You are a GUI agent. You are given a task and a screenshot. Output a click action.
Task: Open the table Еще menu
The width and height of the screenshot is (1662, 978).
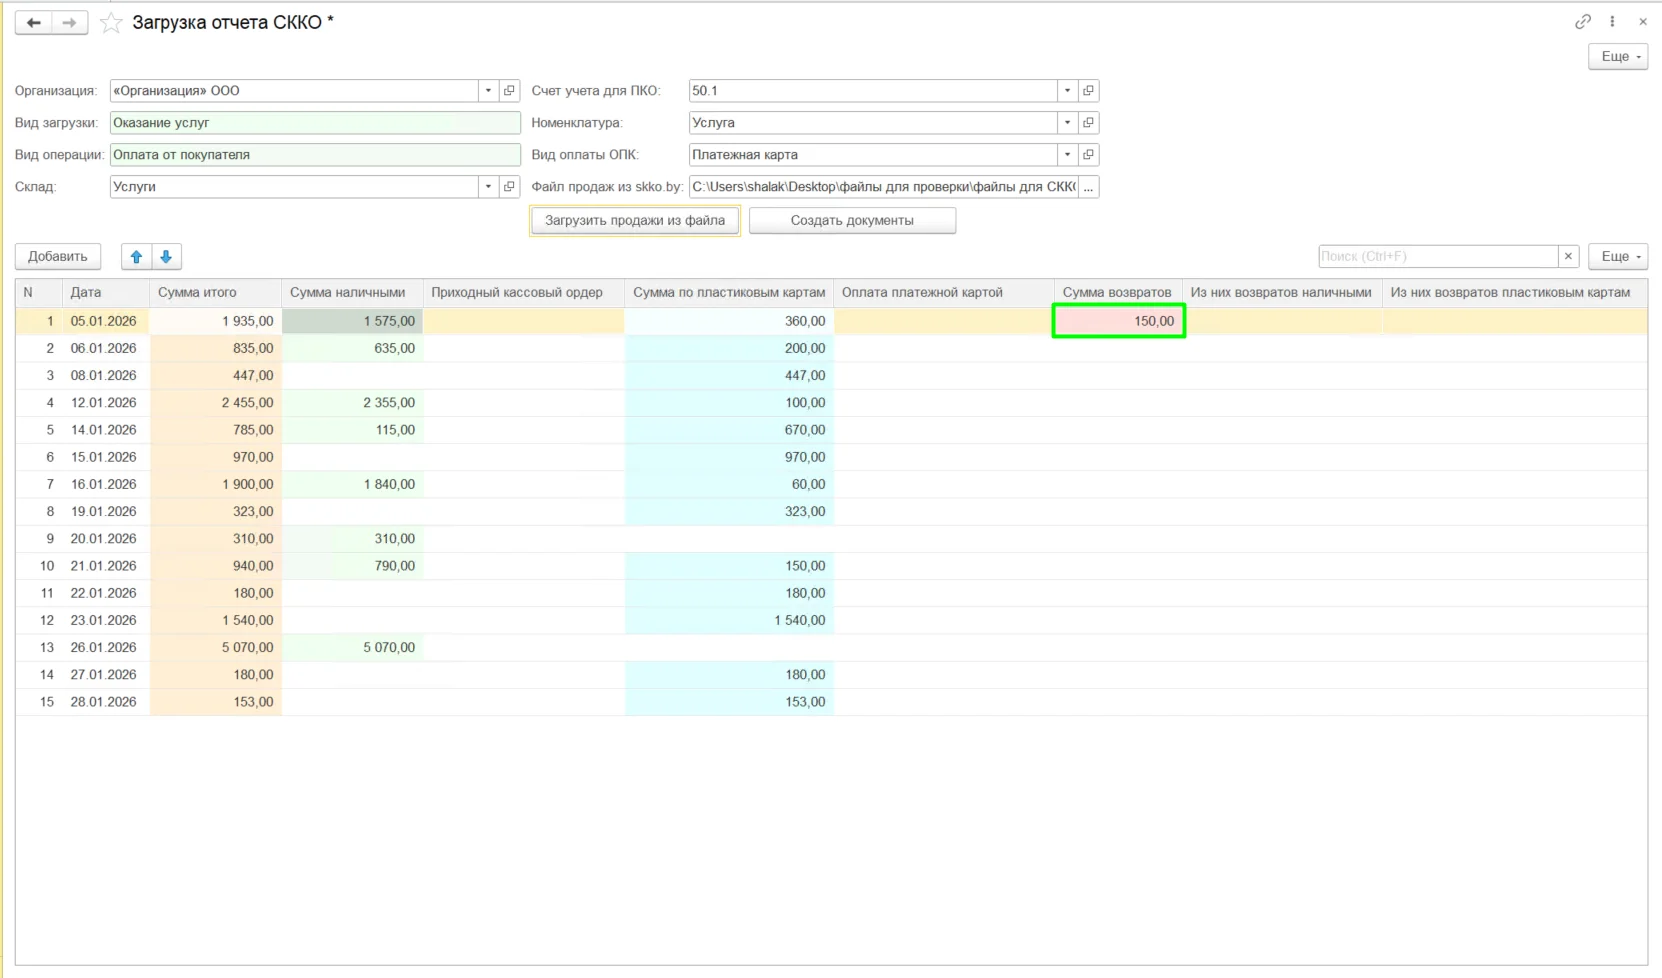(1618, 257)
